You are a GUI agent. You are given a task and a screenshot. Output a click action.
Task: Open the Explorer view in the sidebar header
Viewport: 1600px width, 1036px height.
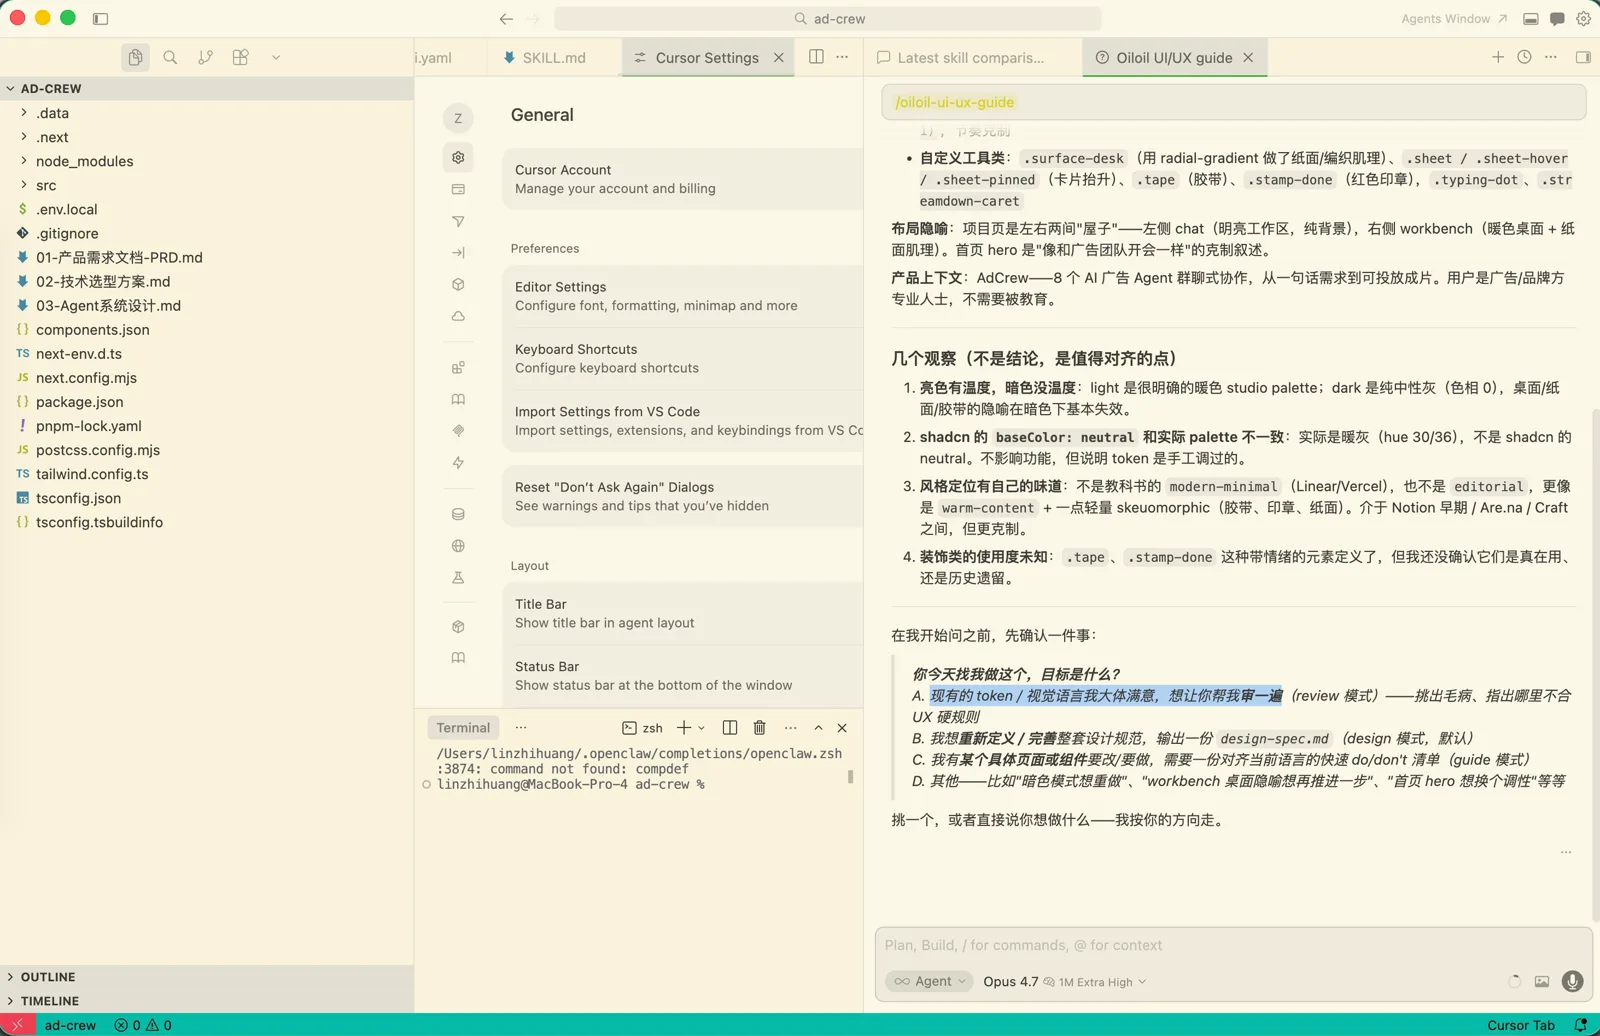135,58
